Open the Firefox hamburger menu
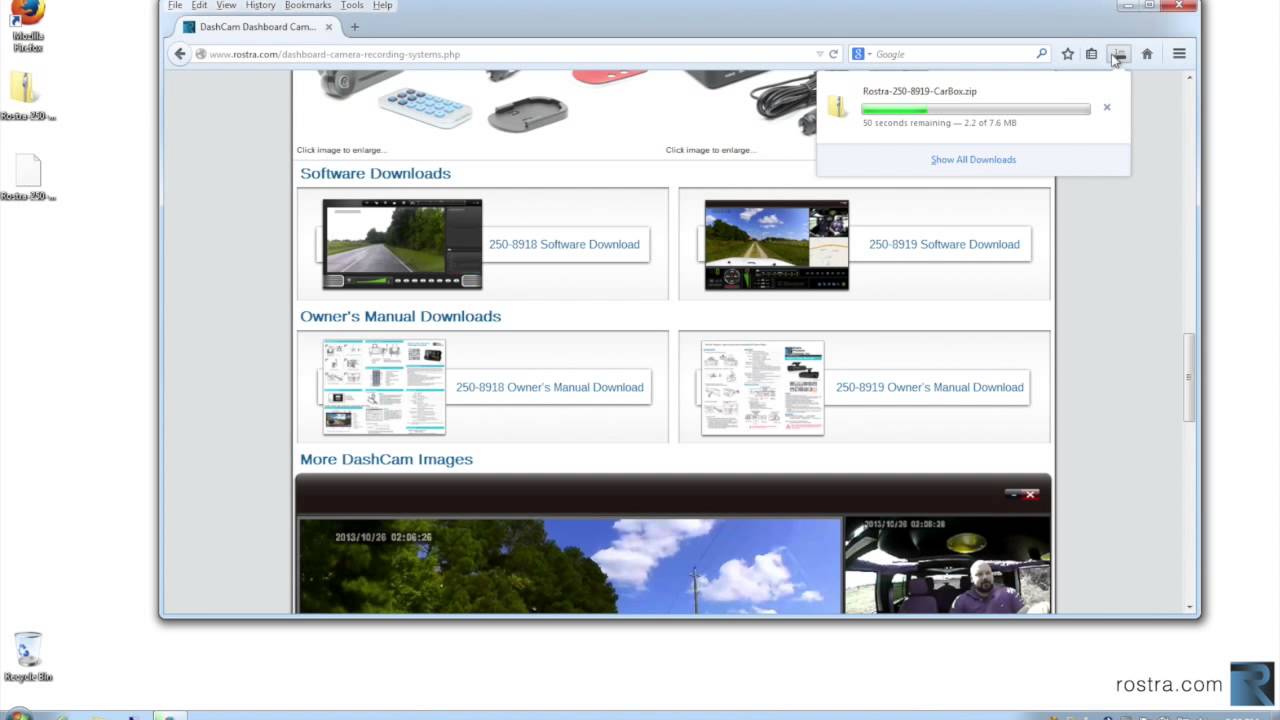Viewport: 1280px width, 720px height. click(1179, 54)
